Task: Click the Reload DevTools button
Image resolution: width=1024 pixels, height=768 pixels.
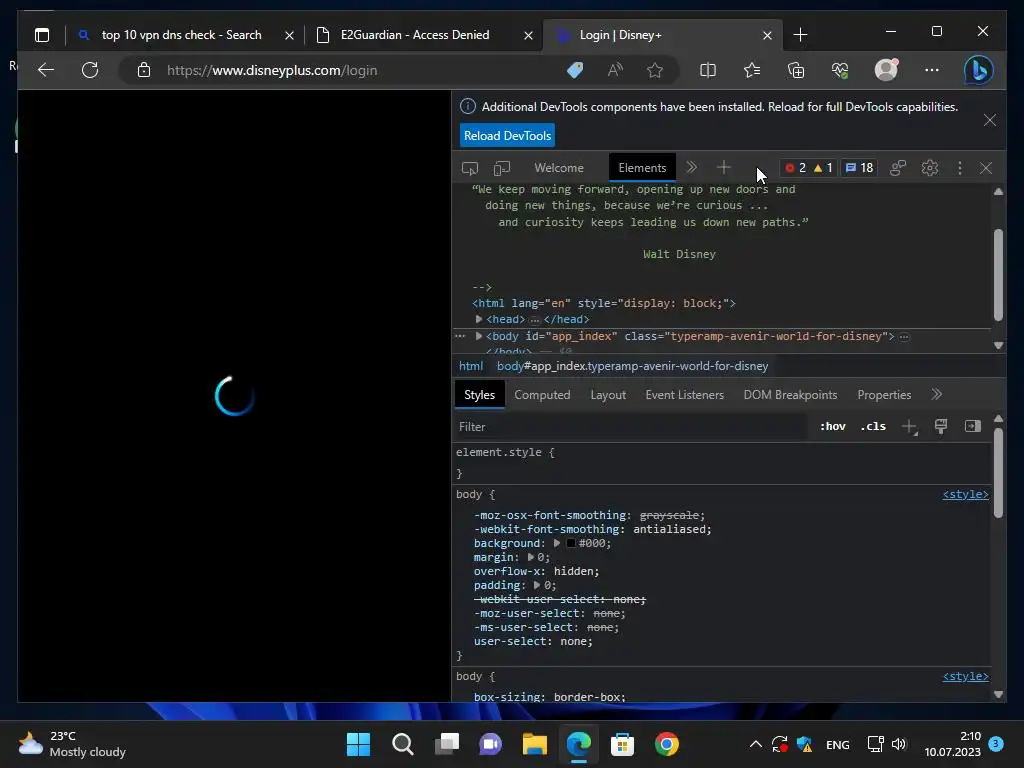Action: (x=507, y=136)
